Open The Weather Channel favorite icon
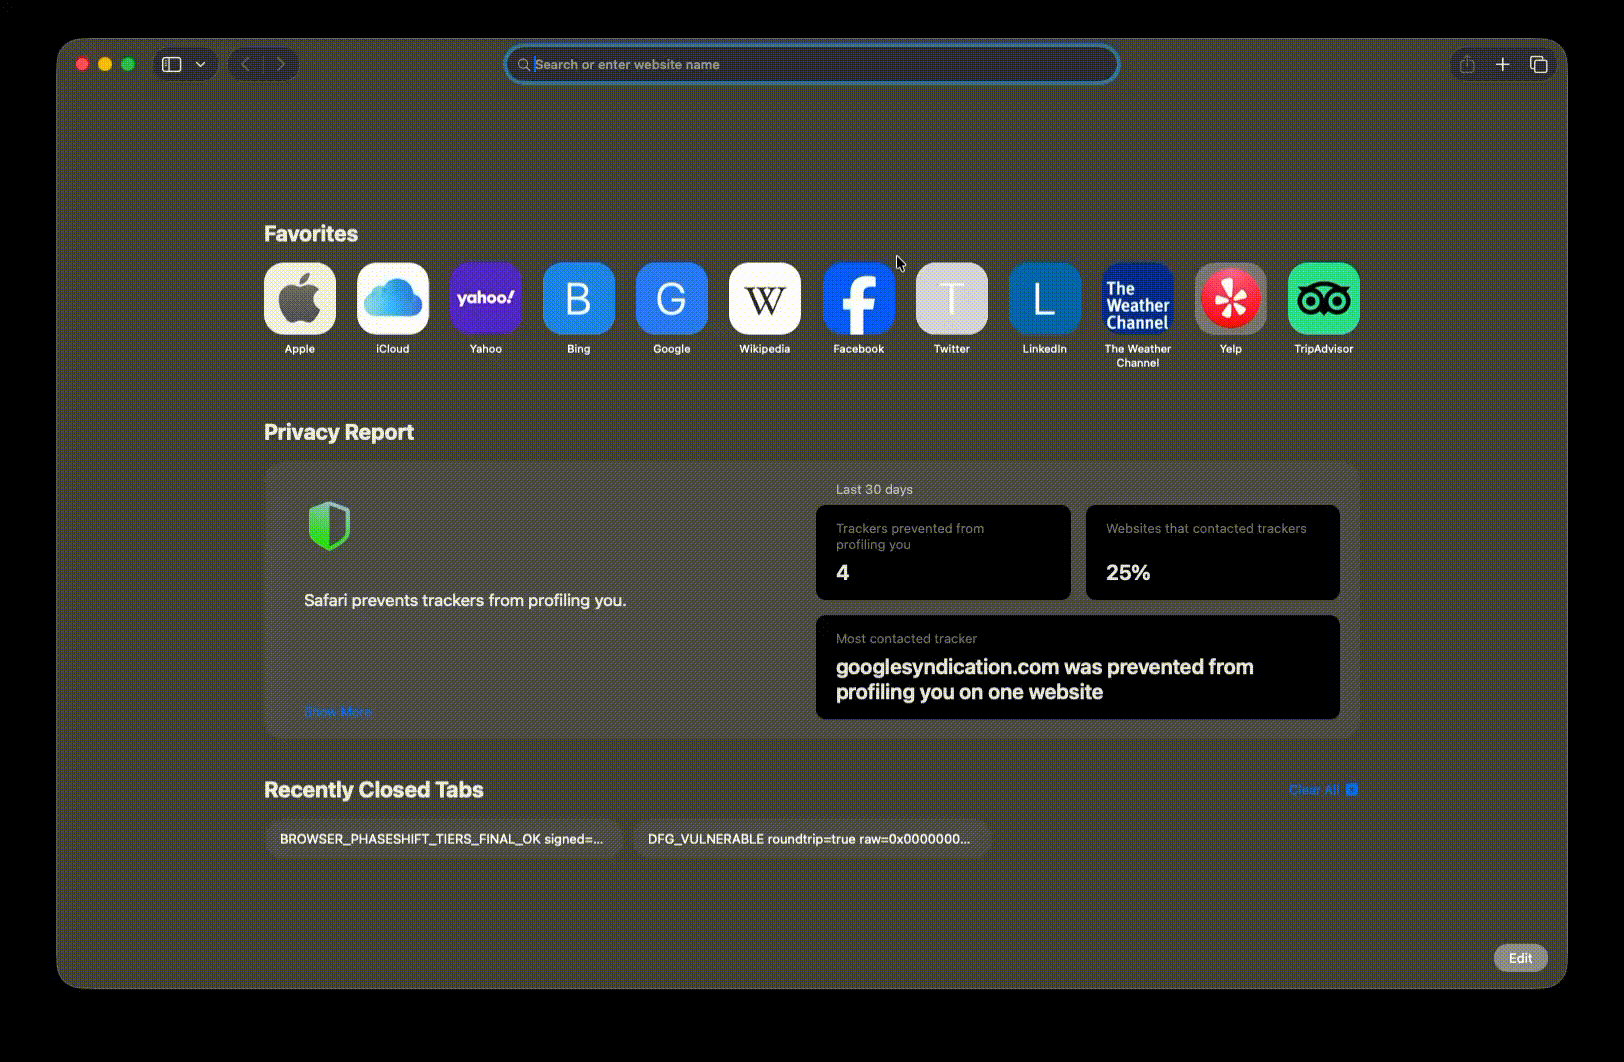The height and width of the screenshot is (1062, 1624). pos(1138,298)
